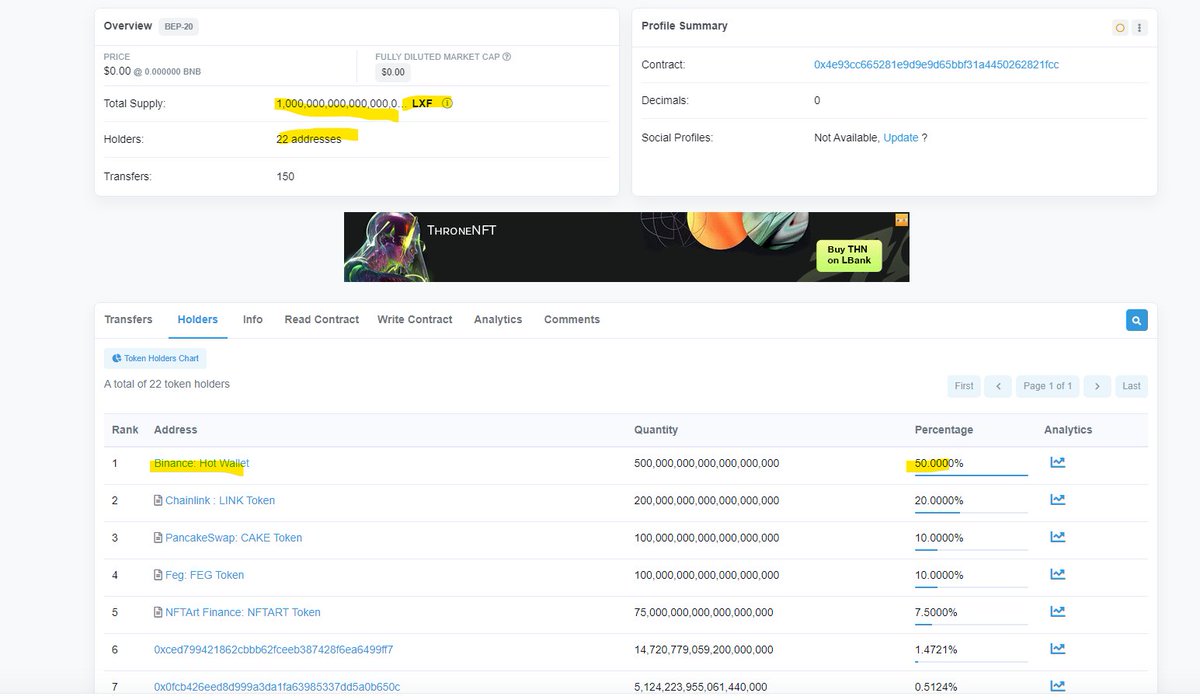Click the blue search icon button
The image size is (1200, 700).
pyautogui.click(x=1136, y=320)
